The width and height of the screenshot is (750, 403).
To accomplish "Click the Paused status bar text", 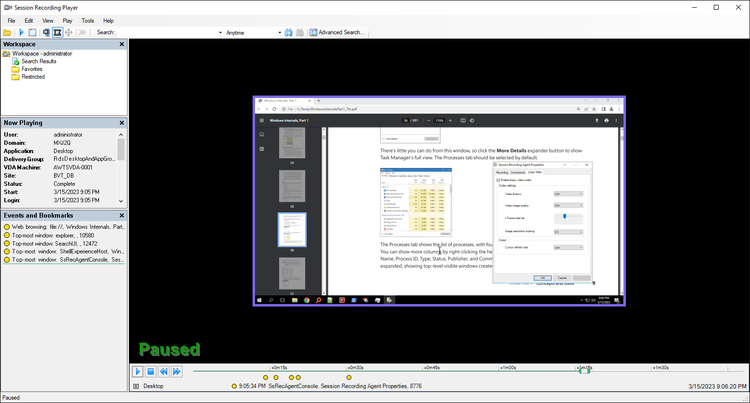I will (11, 398).
